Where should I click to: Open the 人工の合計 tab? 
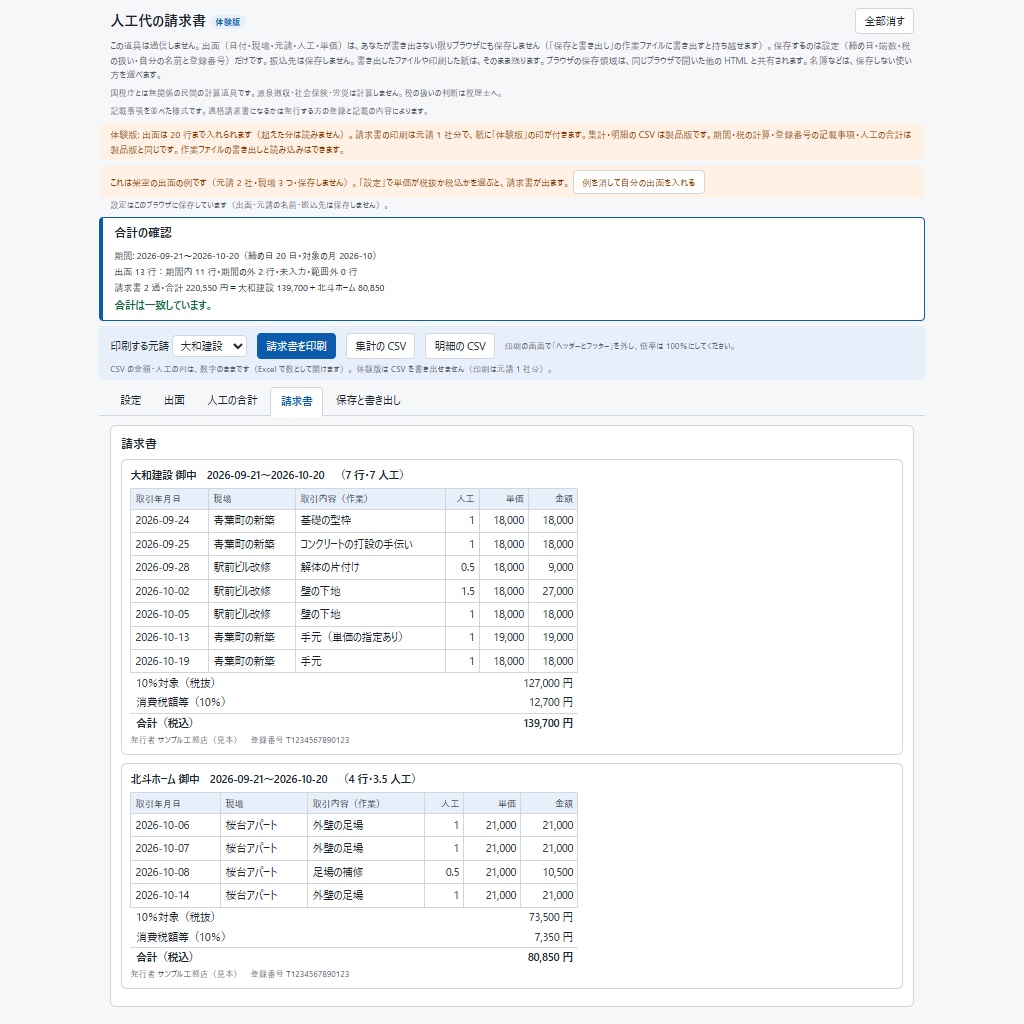click(232, 400)
